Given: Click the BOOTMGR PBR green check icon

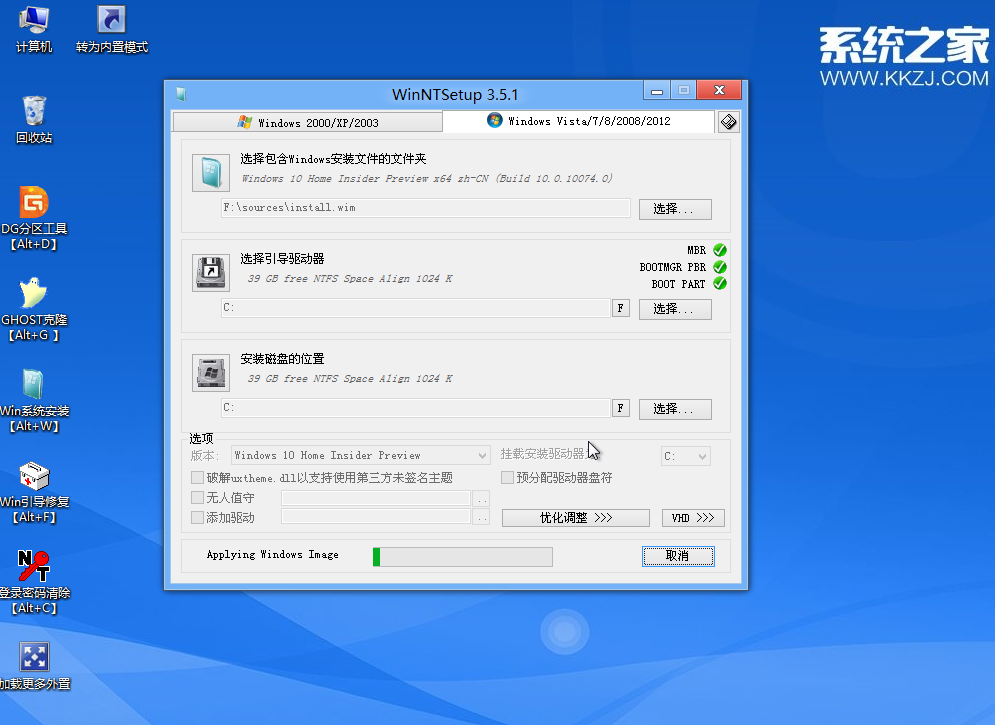Looking at the screenshot, I should coord(720,267).
